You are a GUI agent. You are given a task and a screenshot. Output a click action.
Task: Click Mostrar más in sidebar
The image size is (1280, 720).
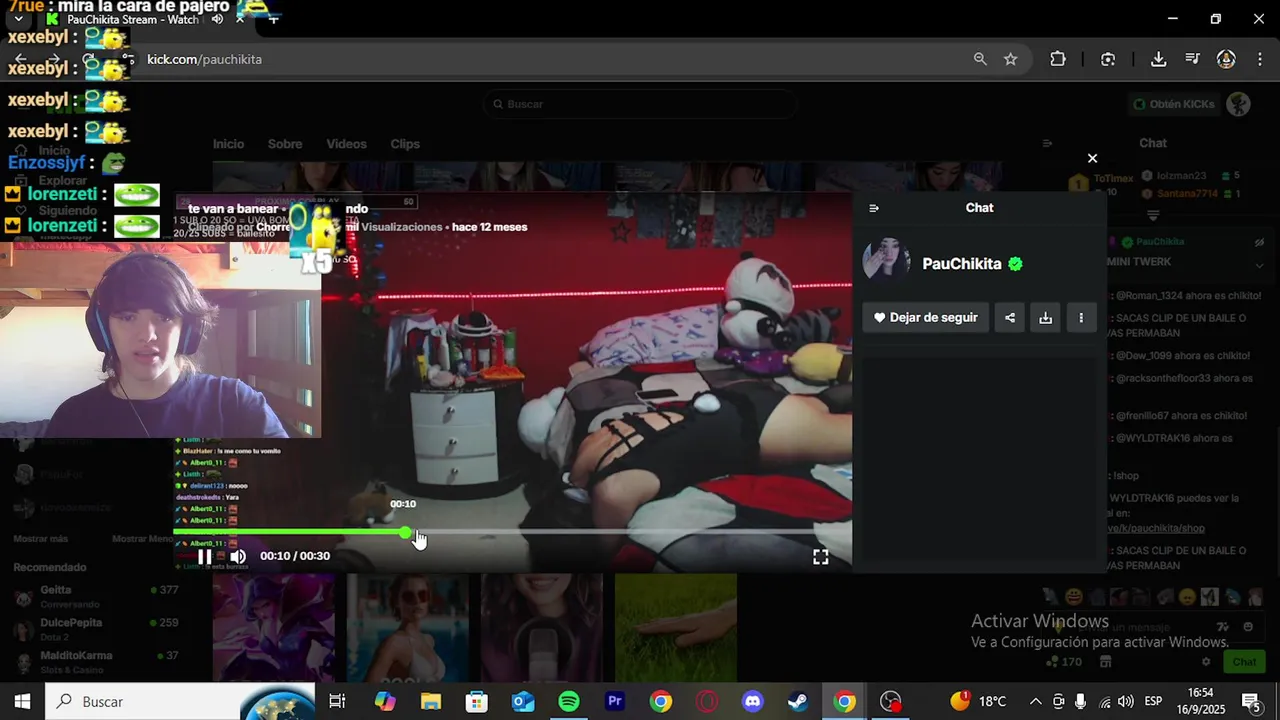[41, 539]
